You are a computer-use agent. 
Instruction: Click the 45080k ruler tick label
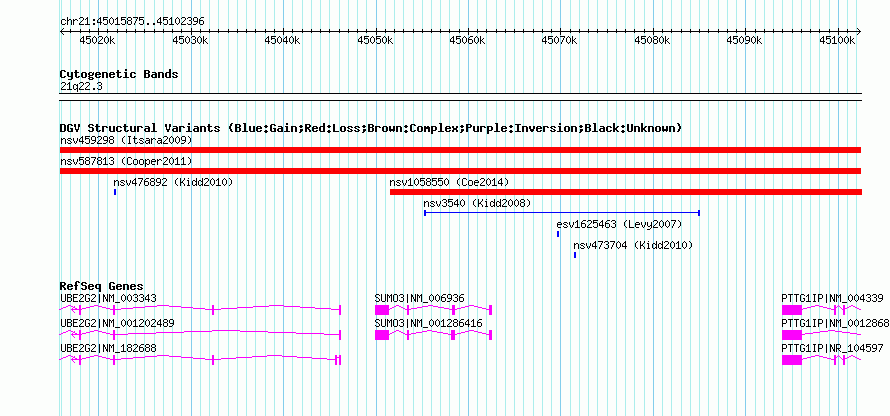(x=653, y=41)
